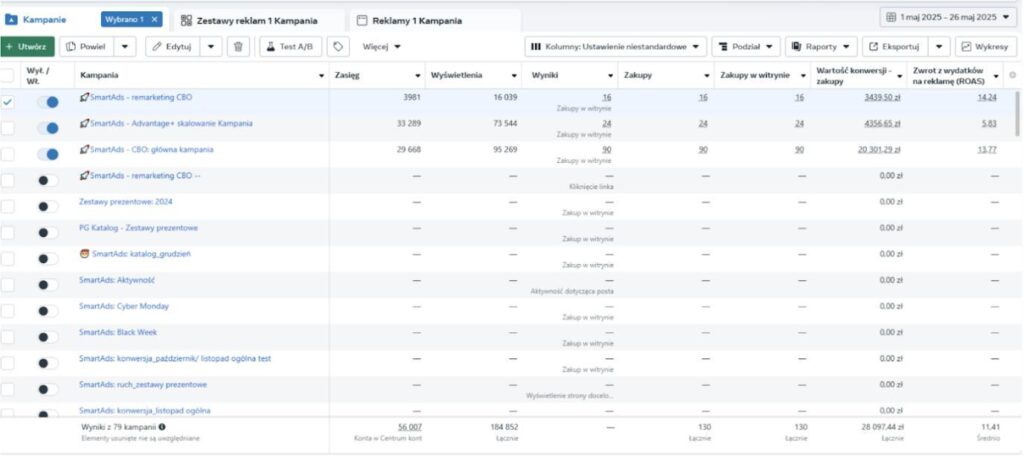Expand the arrow next to Powiel
The width and height of the screenshot is (1024, 464).
(125, 46)
